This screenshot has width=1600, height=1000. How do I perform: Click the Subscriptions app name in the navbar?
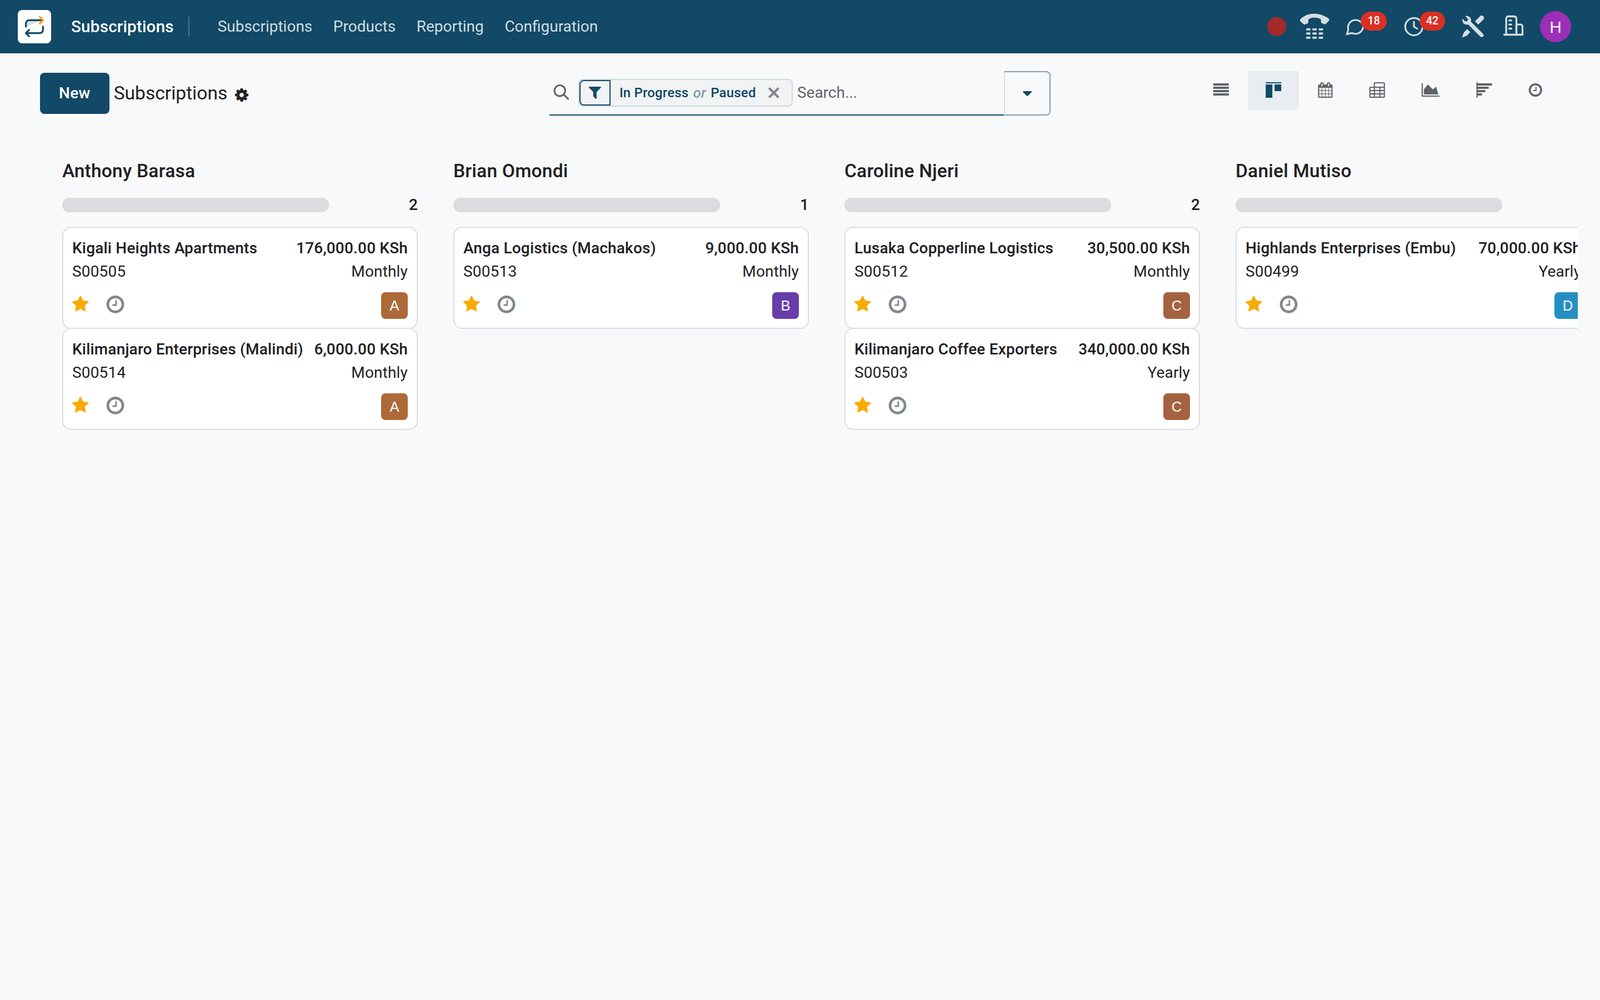click(122, 26)
